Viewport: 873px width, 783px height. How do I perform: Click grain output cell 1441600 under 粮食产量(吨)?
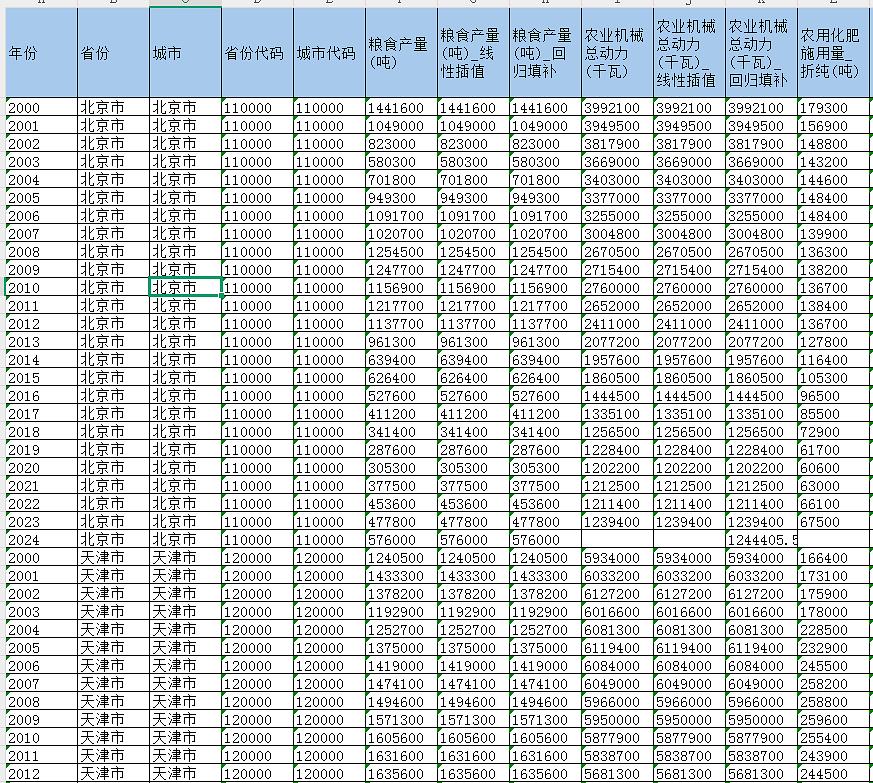pos(401,107)
